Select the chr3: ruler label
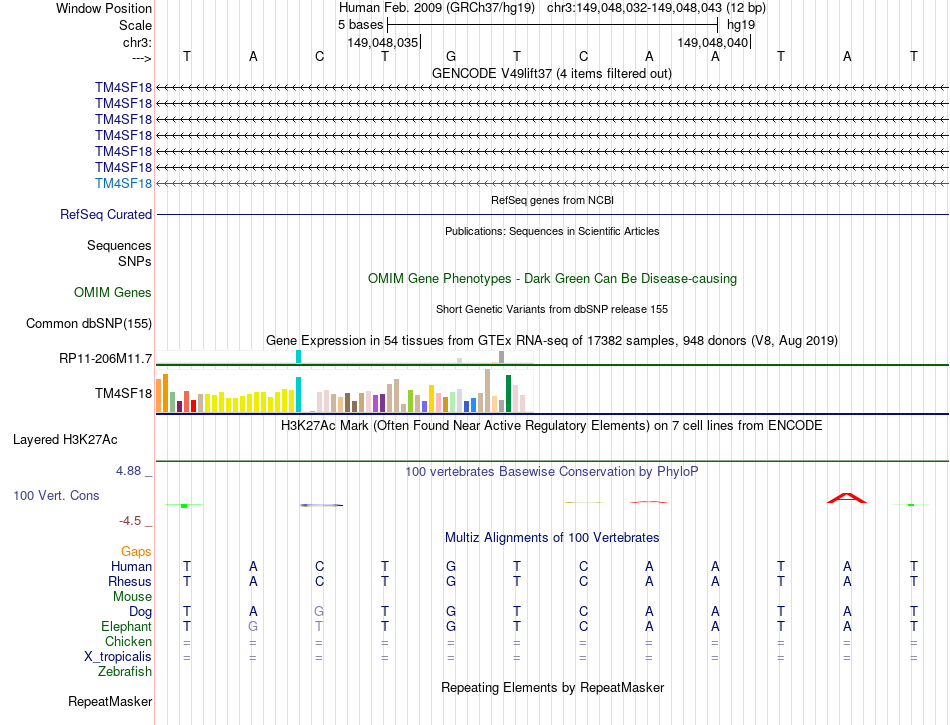The height and width of the screenshot is (725, 950). pyautogui.click(x=137, y=42)
